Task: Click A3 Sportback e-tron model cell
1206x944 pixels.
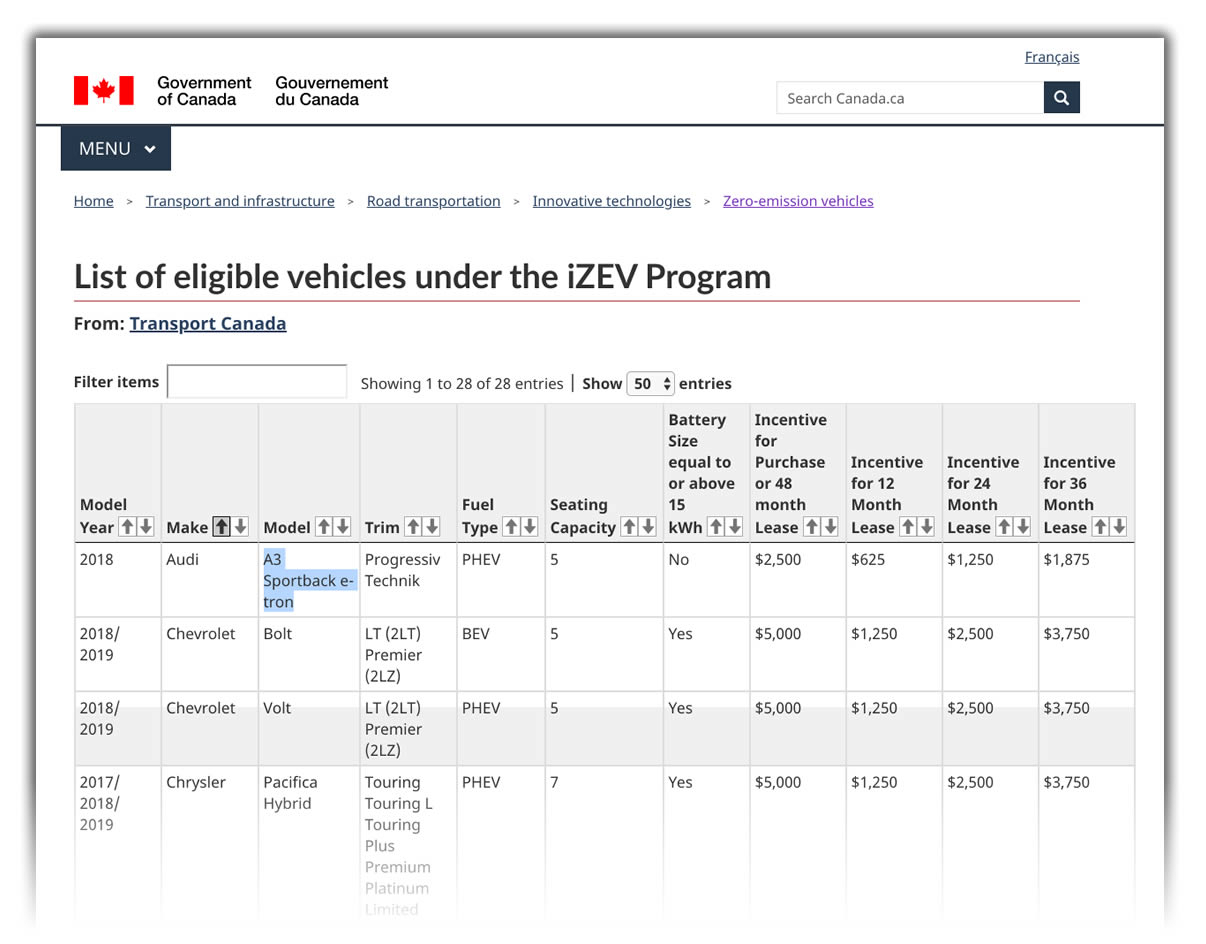Action: click(309, 581)
